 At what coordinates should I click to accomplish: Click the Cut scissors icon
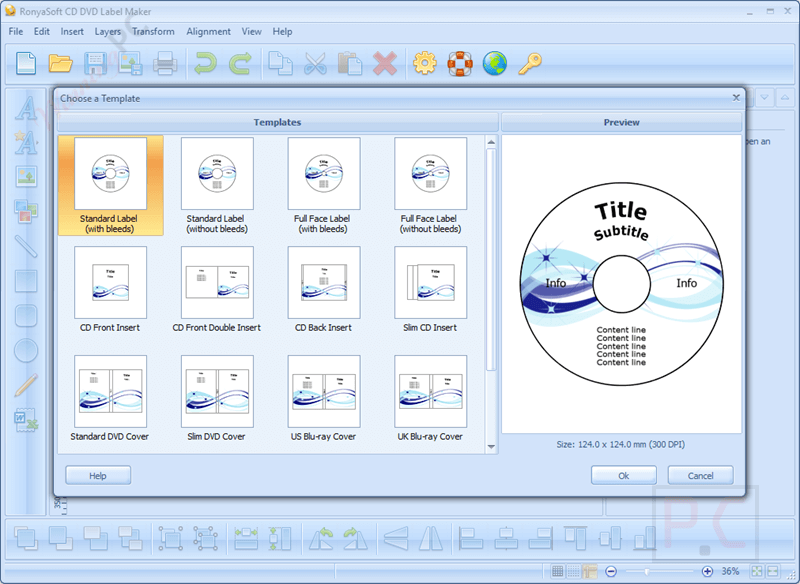coord(315,64)
